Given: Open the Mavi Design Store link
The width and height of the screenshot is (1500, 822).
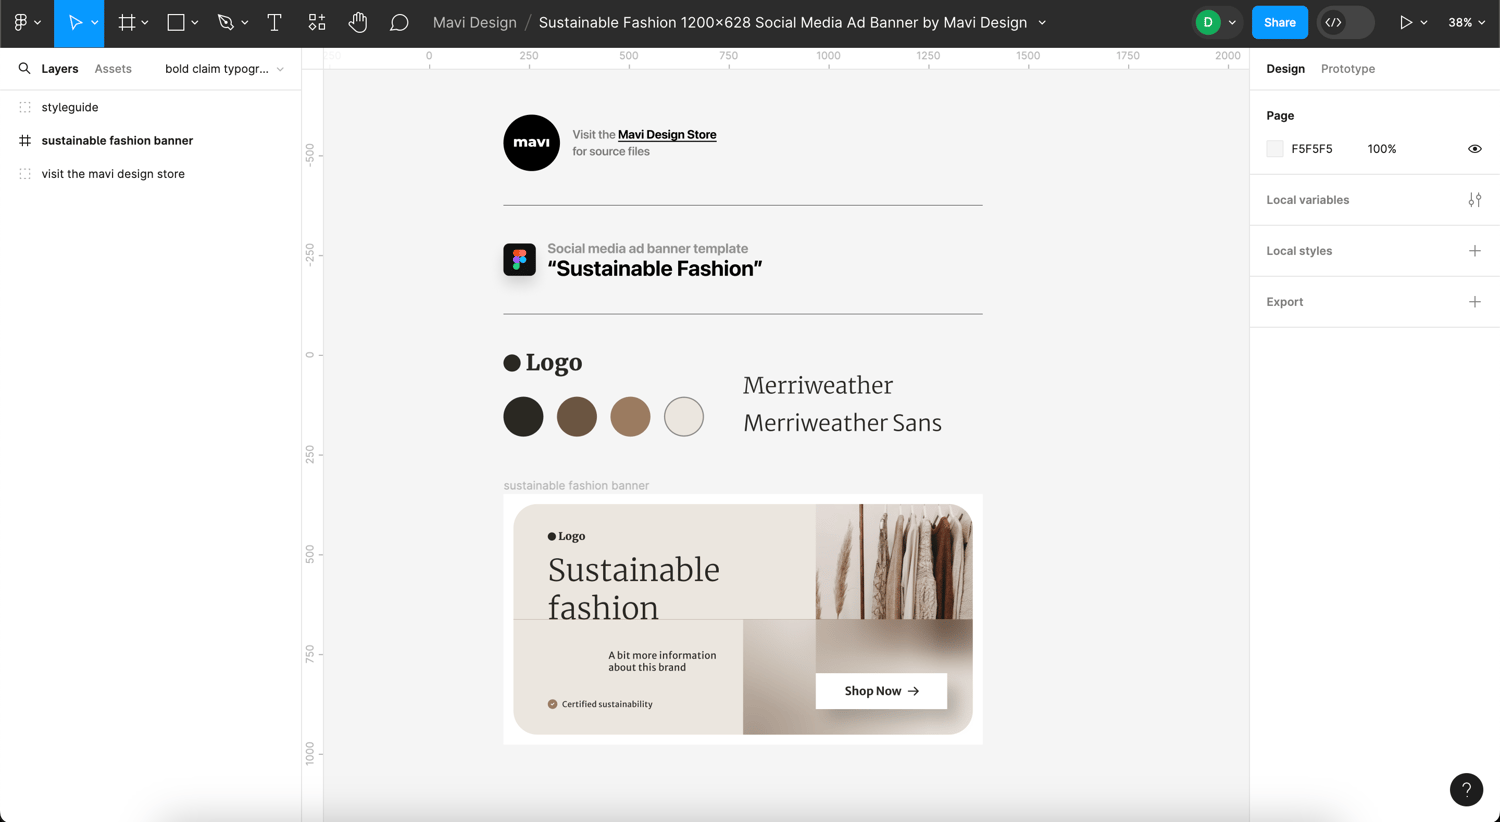Looking at the screenshot, I should point(667,134).
